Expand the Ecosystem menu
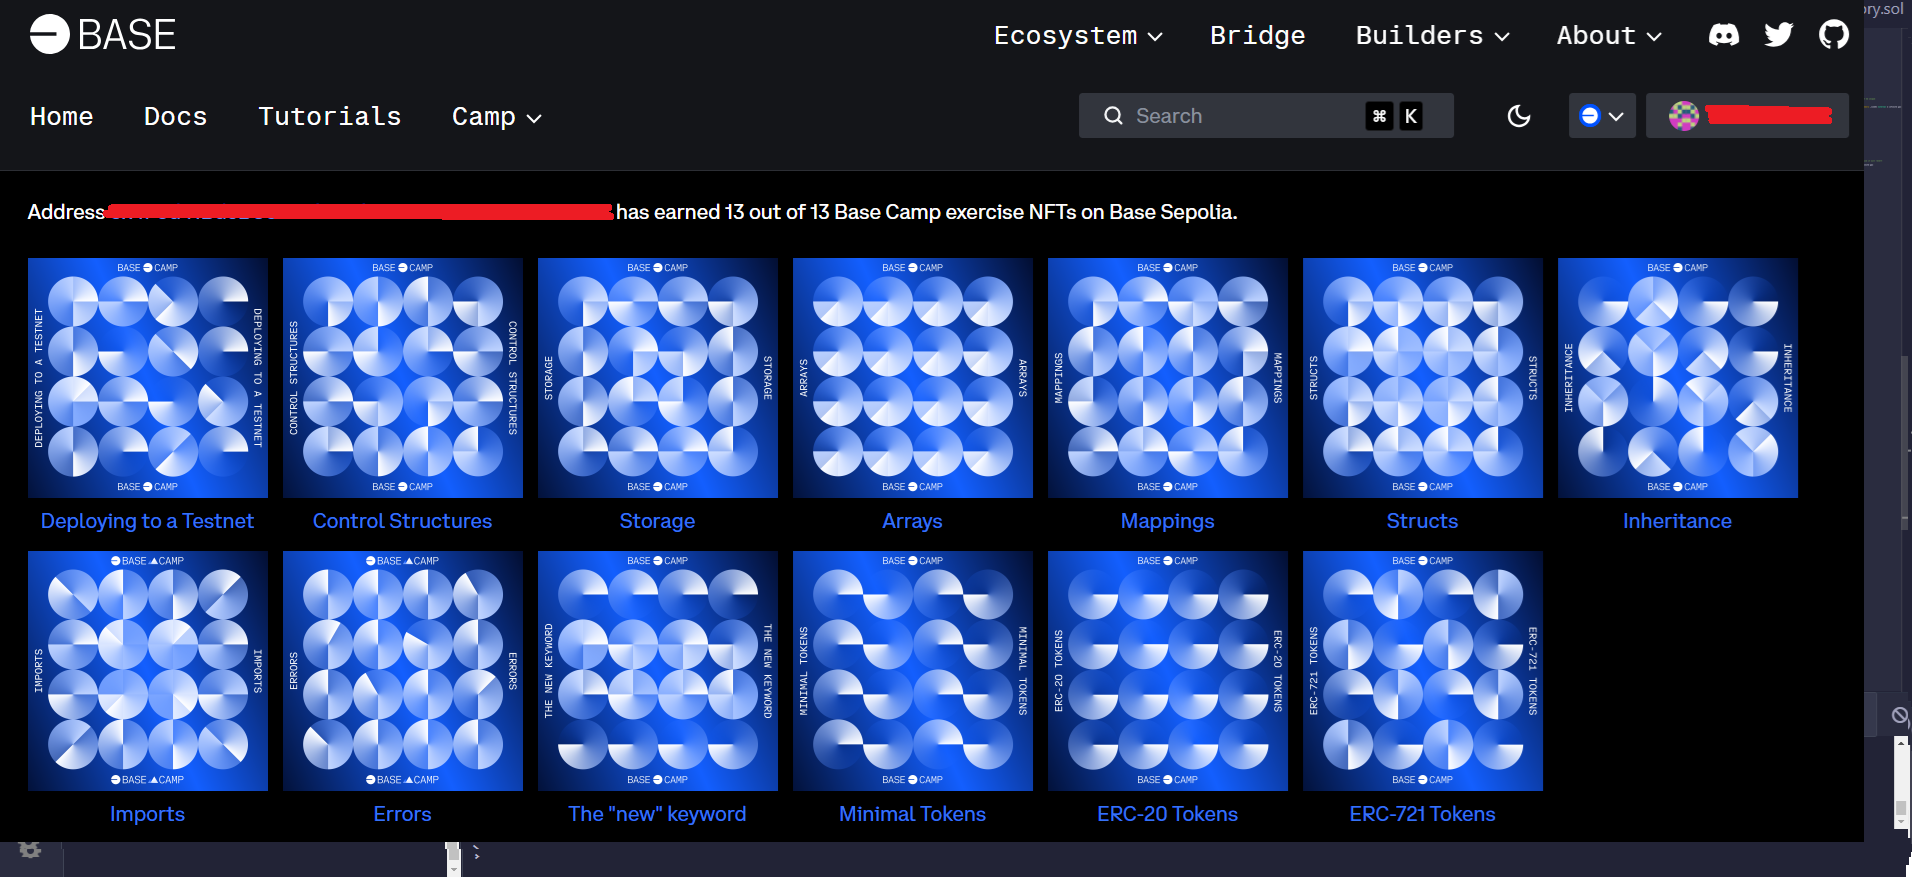 [1078, 36]
